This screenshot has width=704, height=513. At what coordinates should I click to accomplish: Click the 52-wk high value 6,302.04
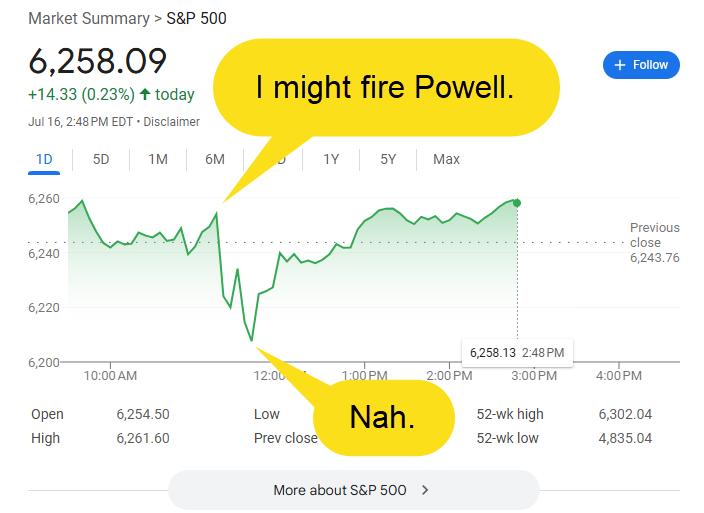point(625,414)
